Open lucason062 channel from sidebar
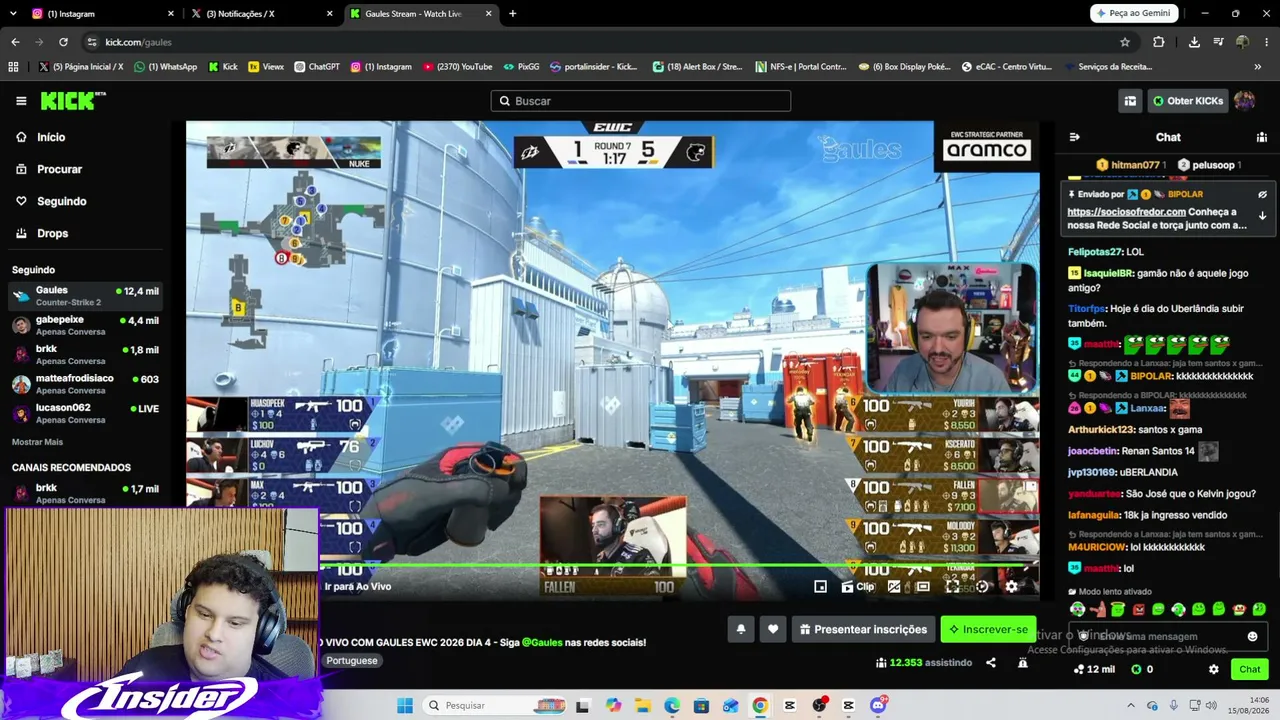The image size is (1280, 720). pyautogui.click(x=86, y=413)
